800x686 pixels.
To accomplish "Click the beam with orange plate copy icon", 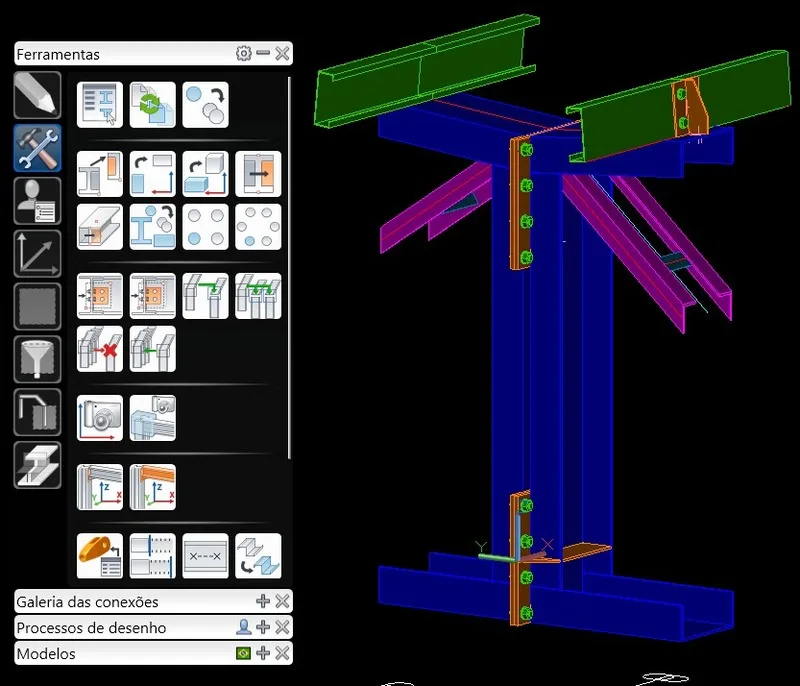I will click(99, 174).
